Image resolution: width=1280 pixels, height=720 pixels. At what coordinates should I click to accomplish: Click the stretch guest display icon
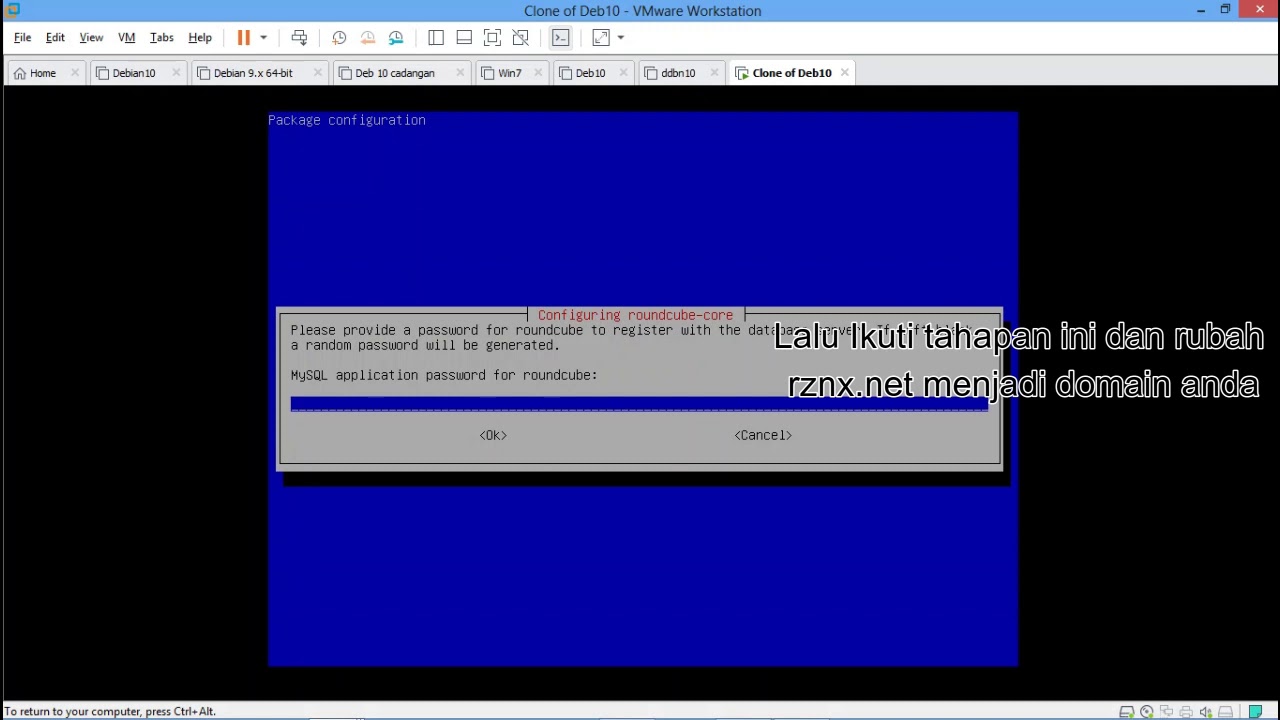pyautogui.click(x=600, y=37)
